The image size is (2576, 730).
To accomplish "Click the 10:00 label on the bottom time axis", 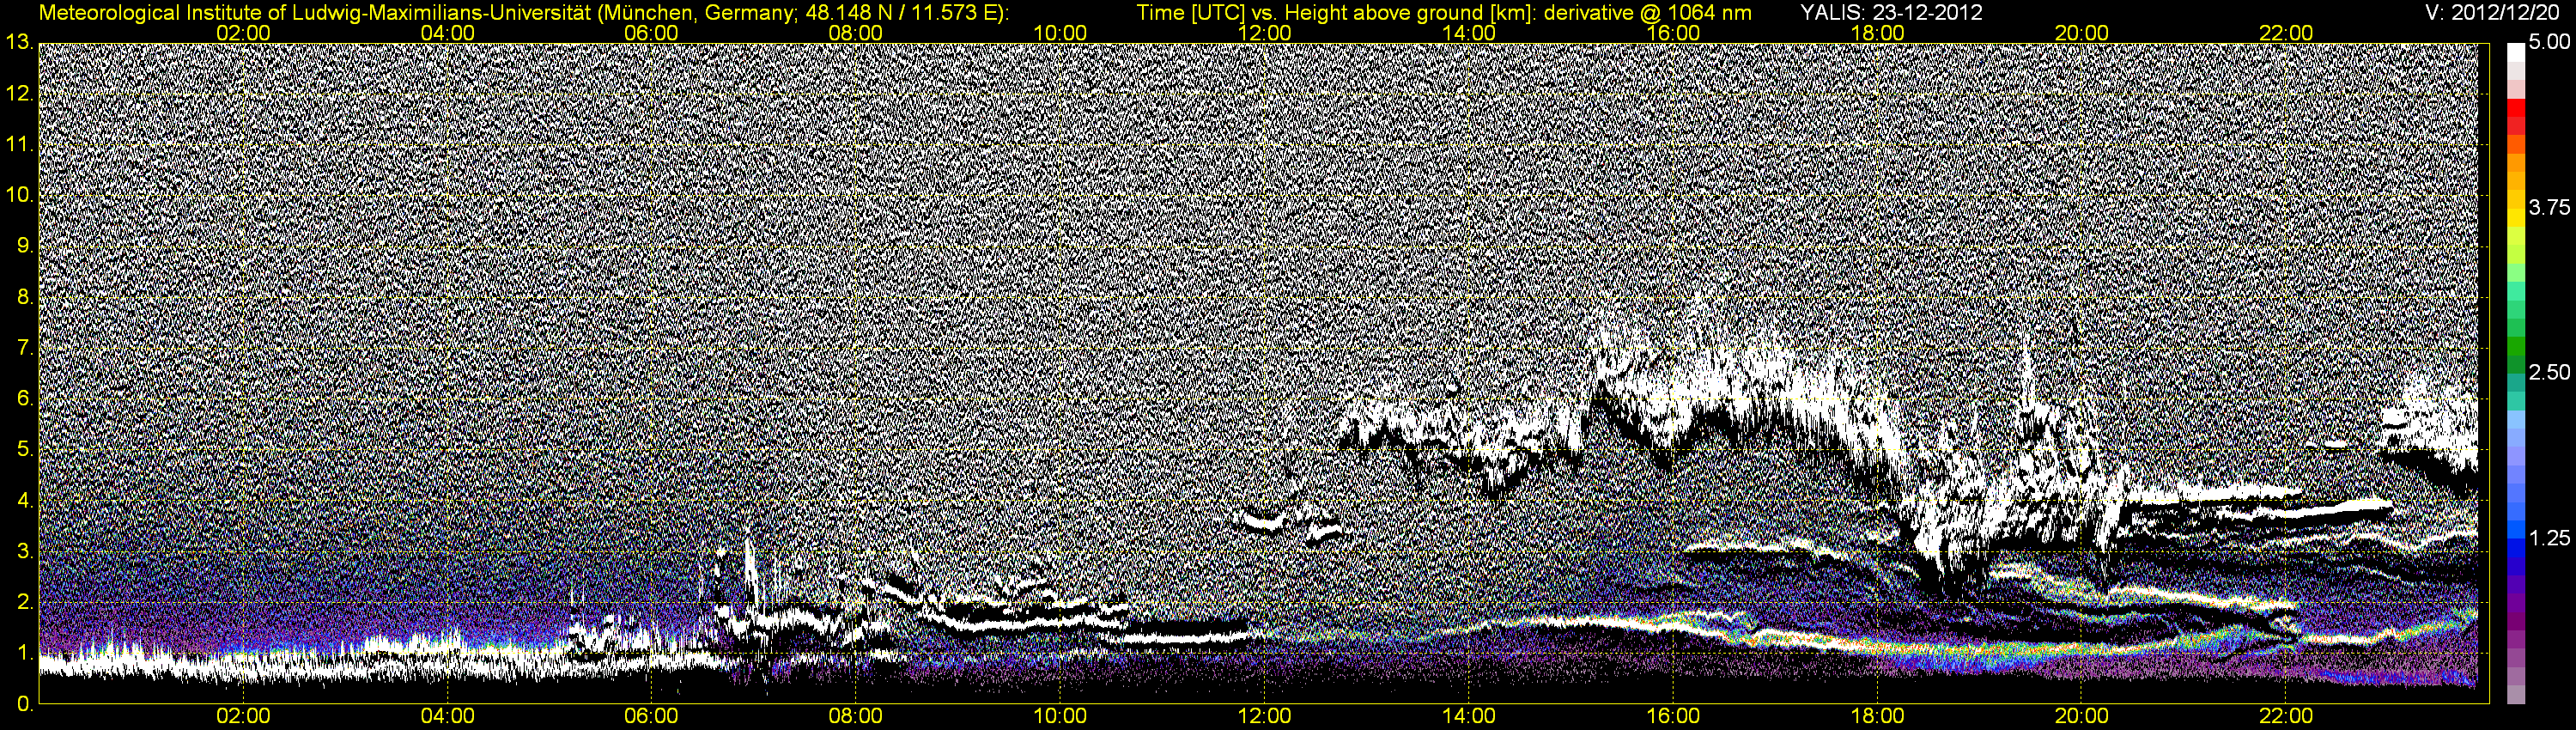I will (1060, 717).
